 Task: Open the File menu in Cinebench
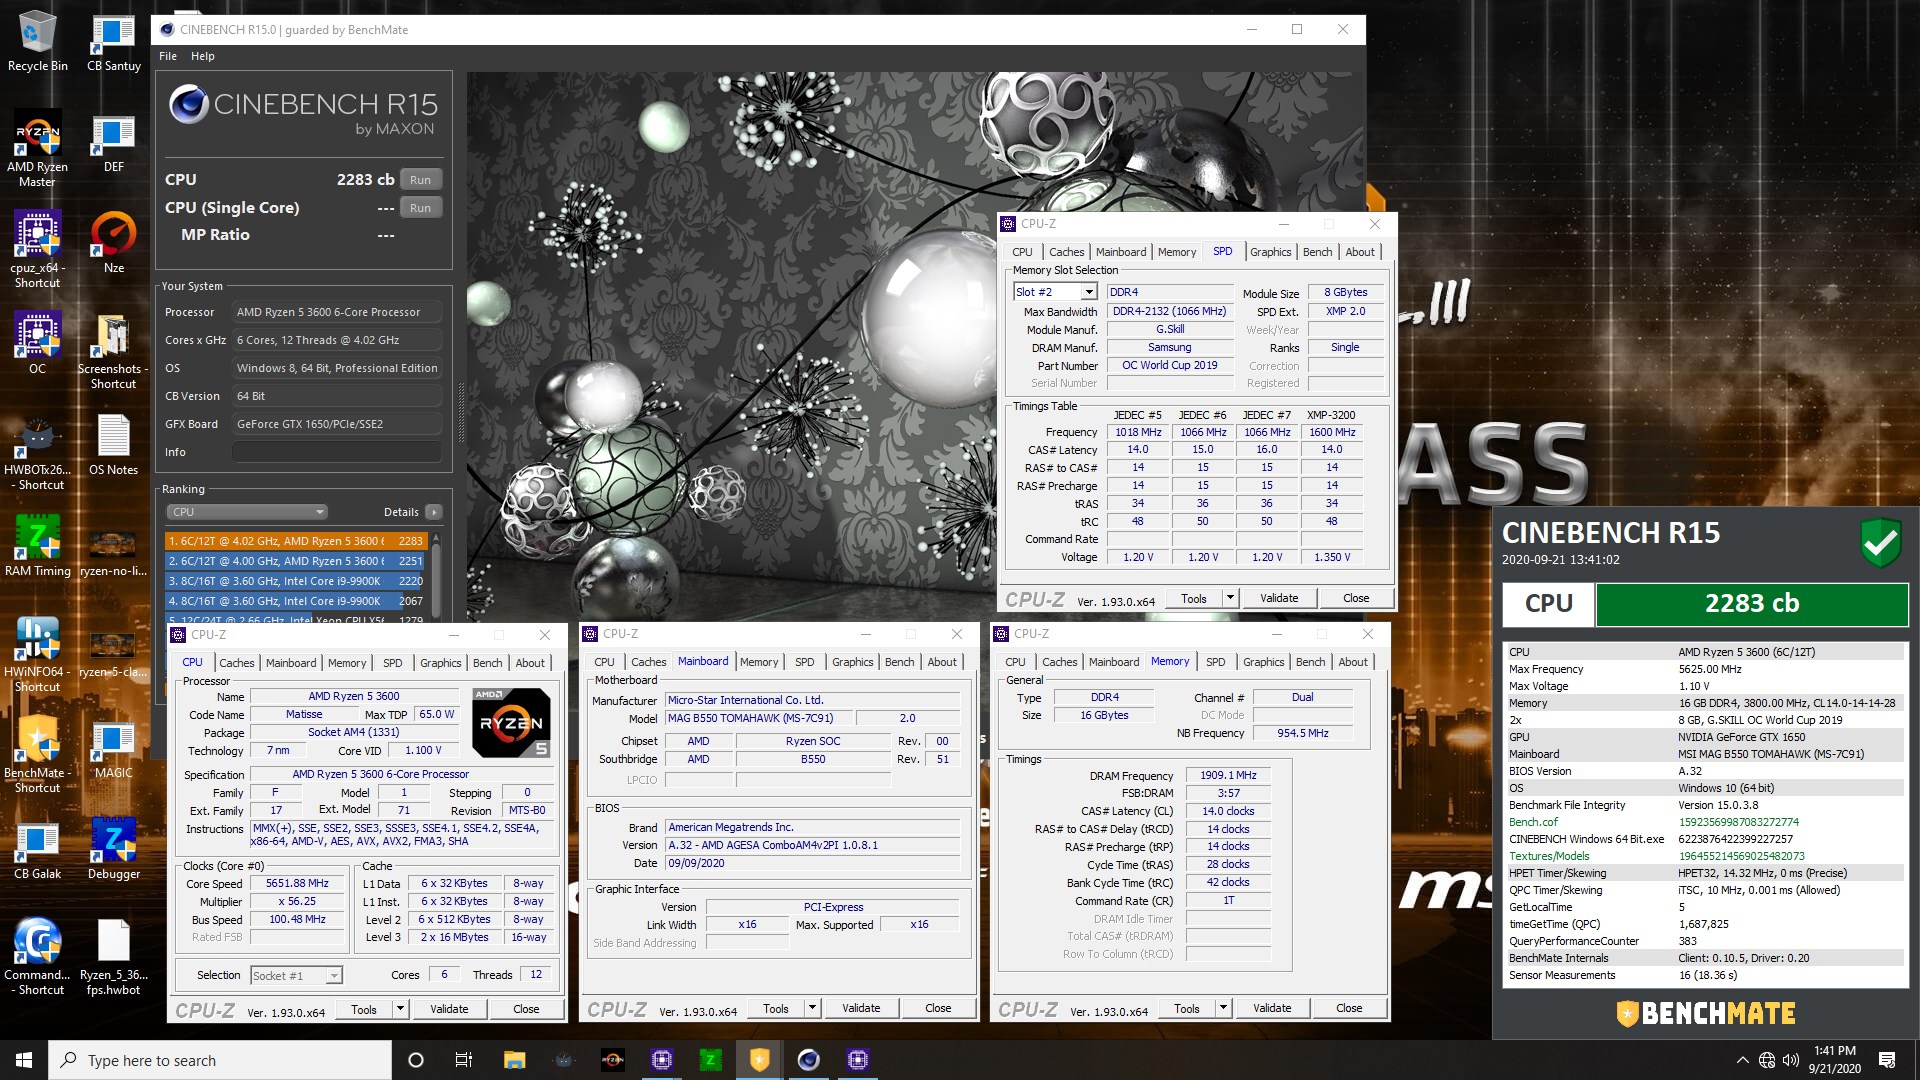tap(168, 56)
